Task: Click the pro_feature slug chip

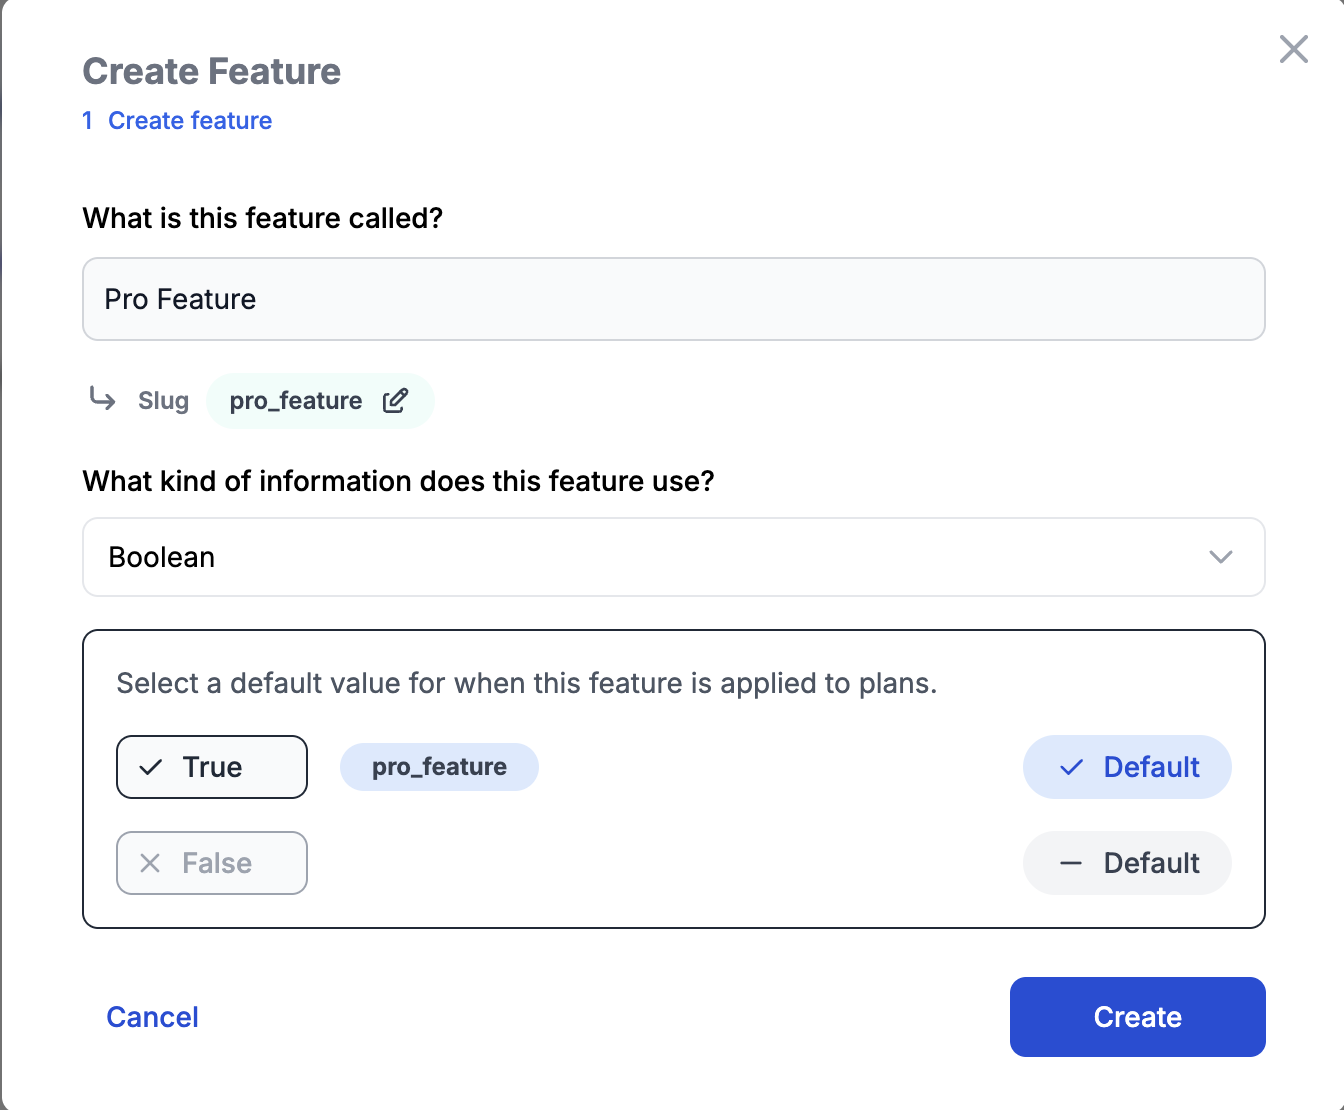Action: tap(296, 401)
